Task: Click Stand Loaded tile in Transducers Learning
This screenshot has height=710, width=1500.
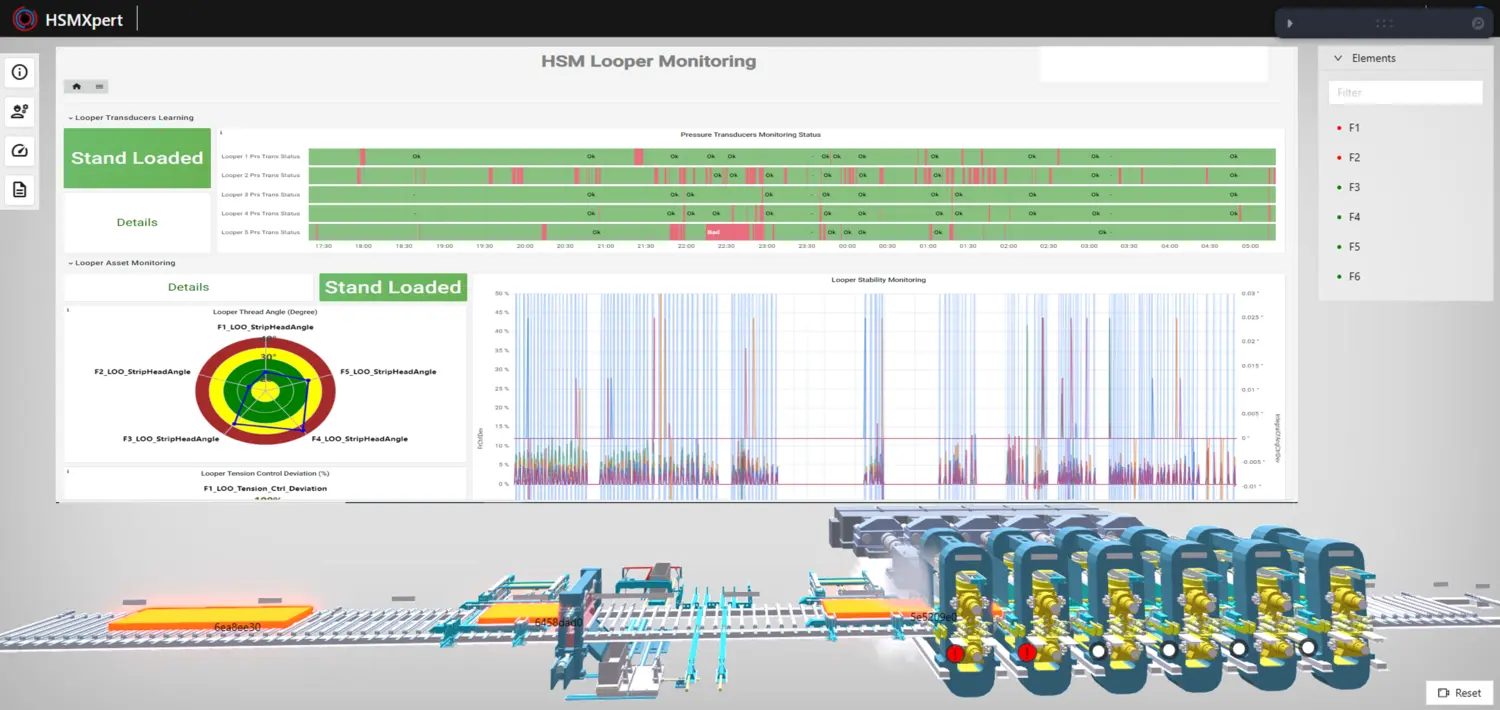Action: point(137,158)
